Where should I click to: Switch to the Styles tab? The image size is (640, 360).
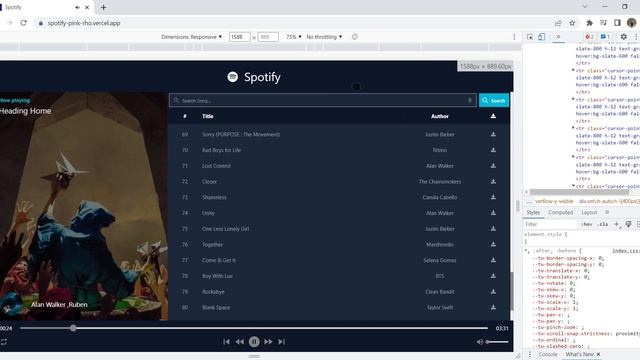click(533, 213)
